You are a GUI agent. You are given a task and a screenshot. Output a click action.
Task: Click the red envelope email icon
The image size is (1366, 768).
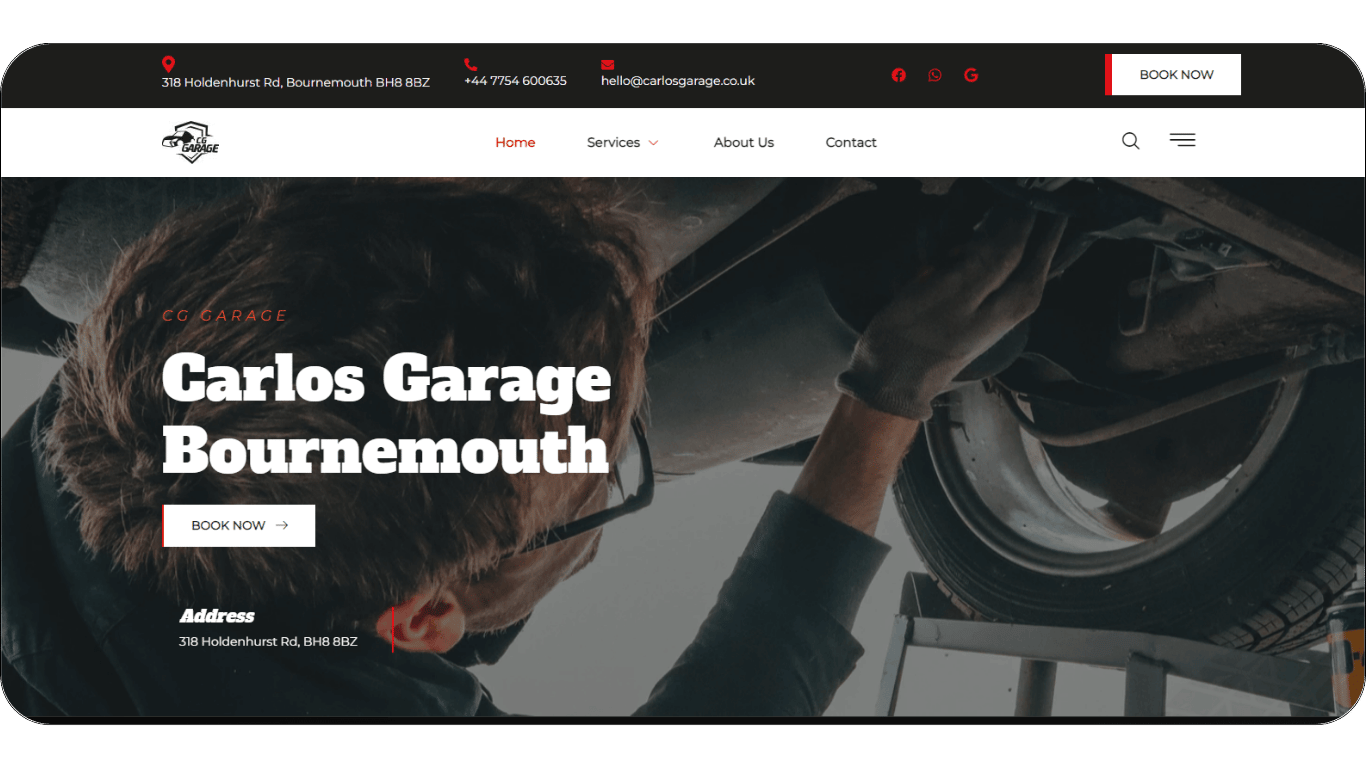pos(607,65)
